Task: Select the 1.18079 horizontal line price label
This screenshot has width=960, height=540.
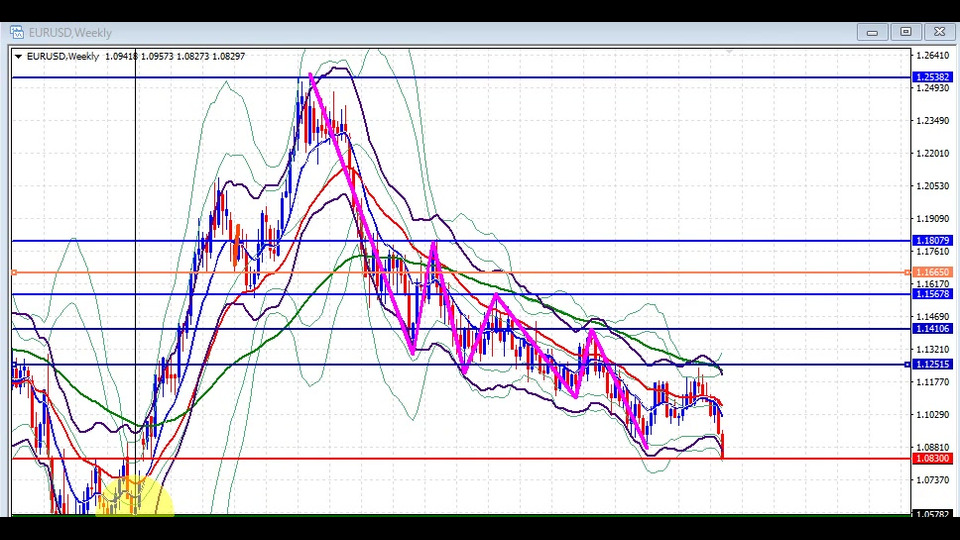Action: coord(932,241)
